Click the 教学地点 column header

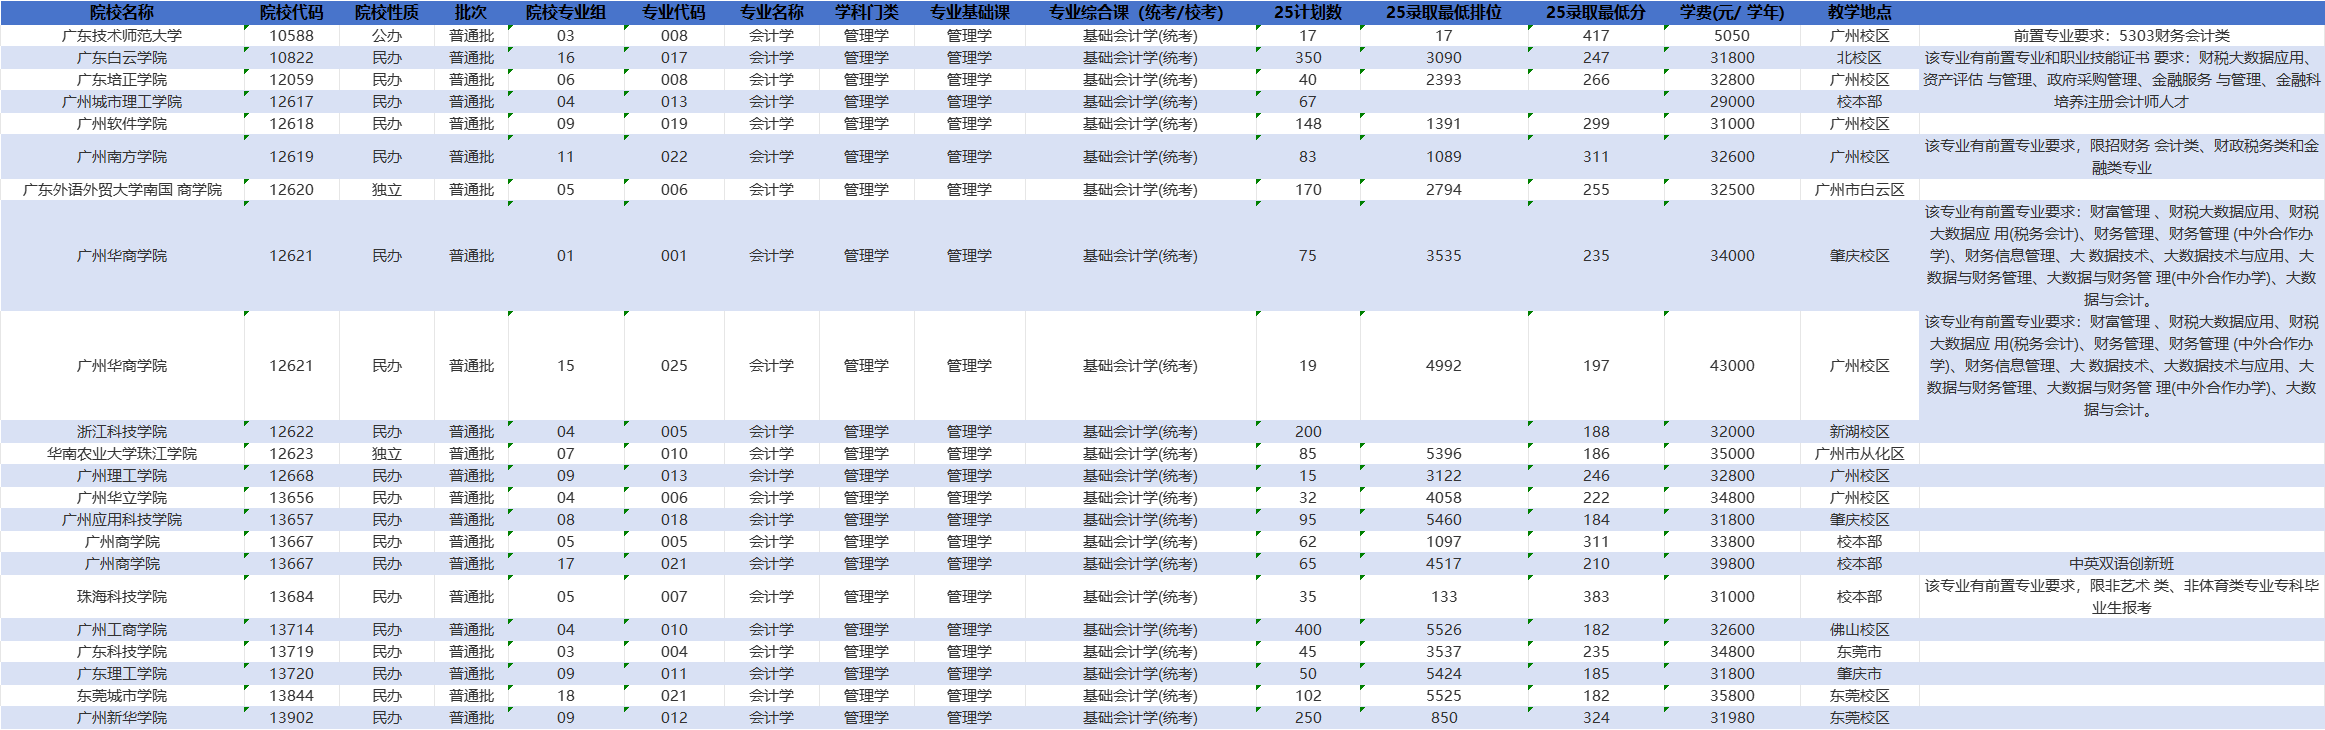(x=1859, y=12)
